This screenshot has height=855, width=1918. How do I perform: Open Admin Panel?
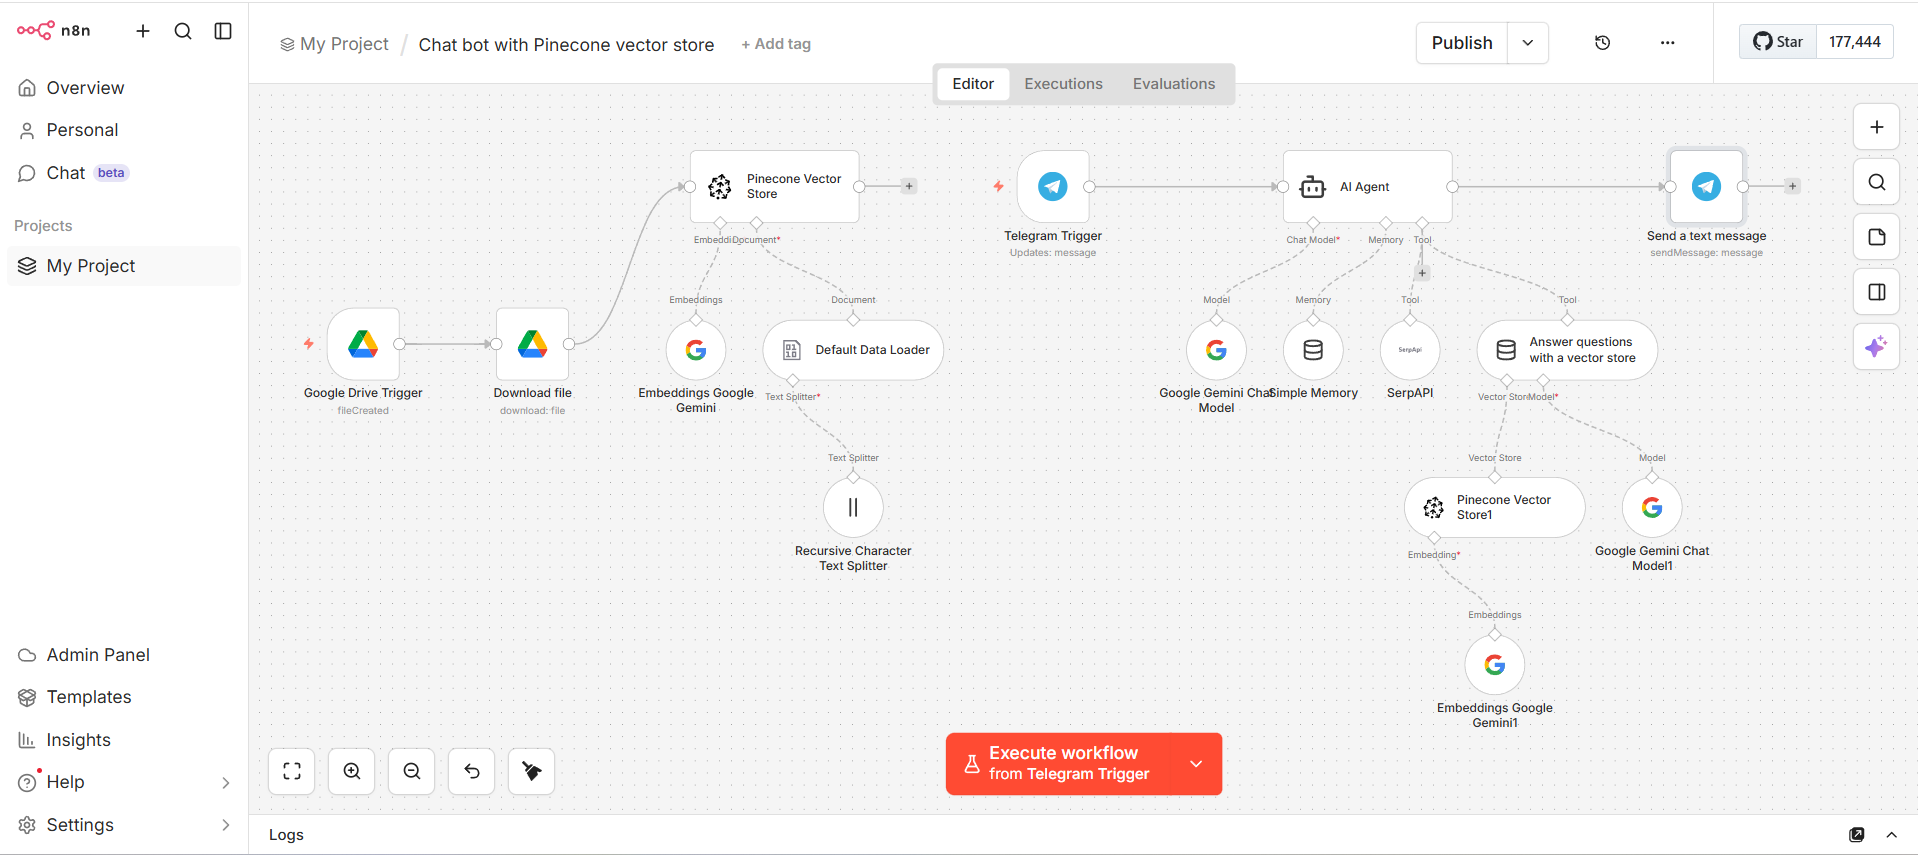[124, 655]
